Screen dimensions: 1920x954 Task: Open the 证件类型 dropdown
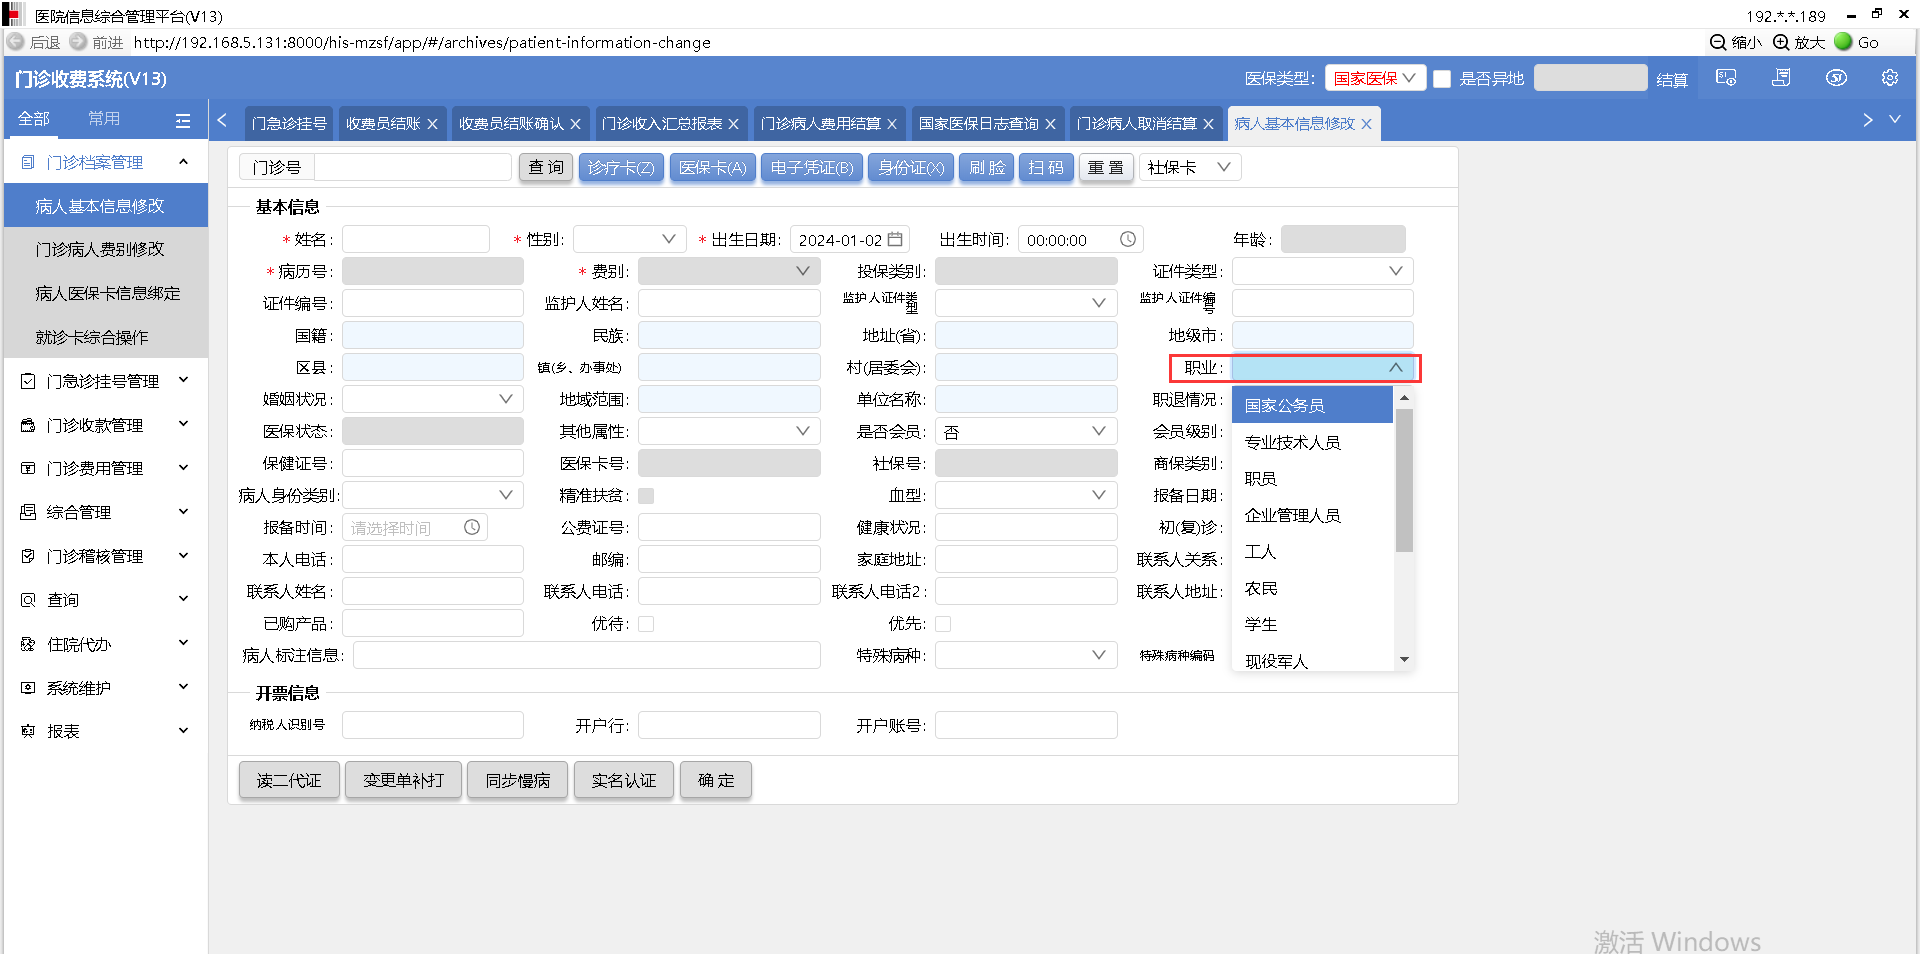click(1323, 271)
